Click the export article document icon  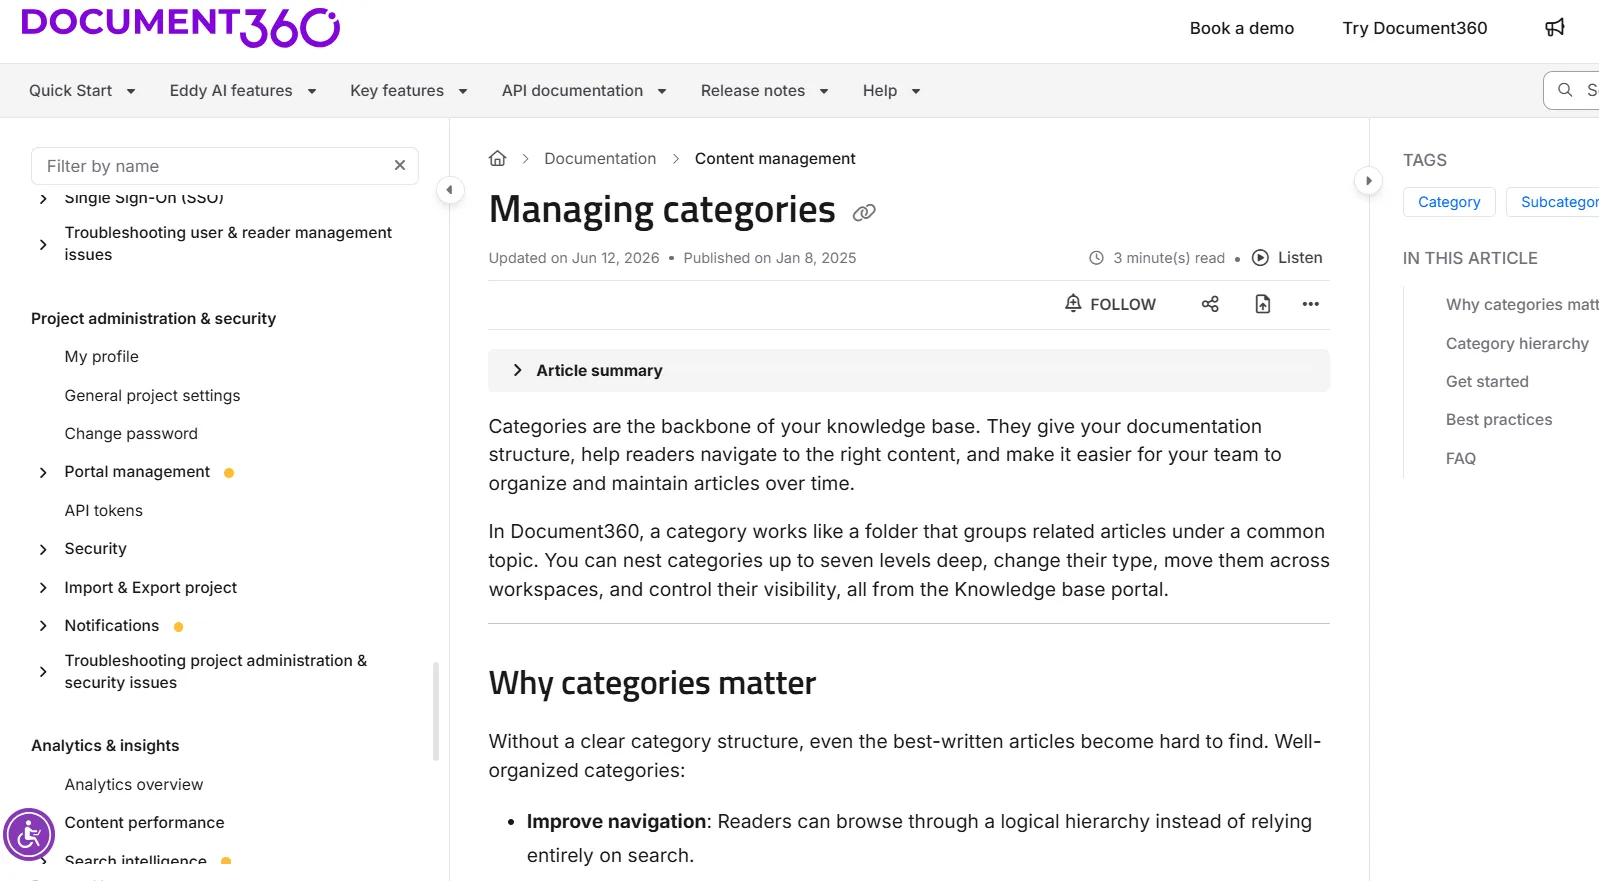[x=1263, y=304]
